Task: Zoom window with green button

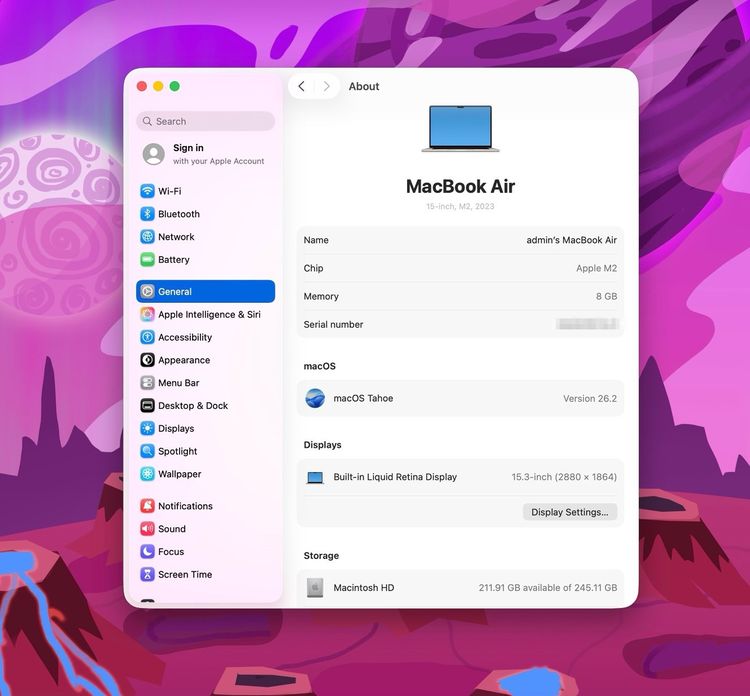Action: 175,86
